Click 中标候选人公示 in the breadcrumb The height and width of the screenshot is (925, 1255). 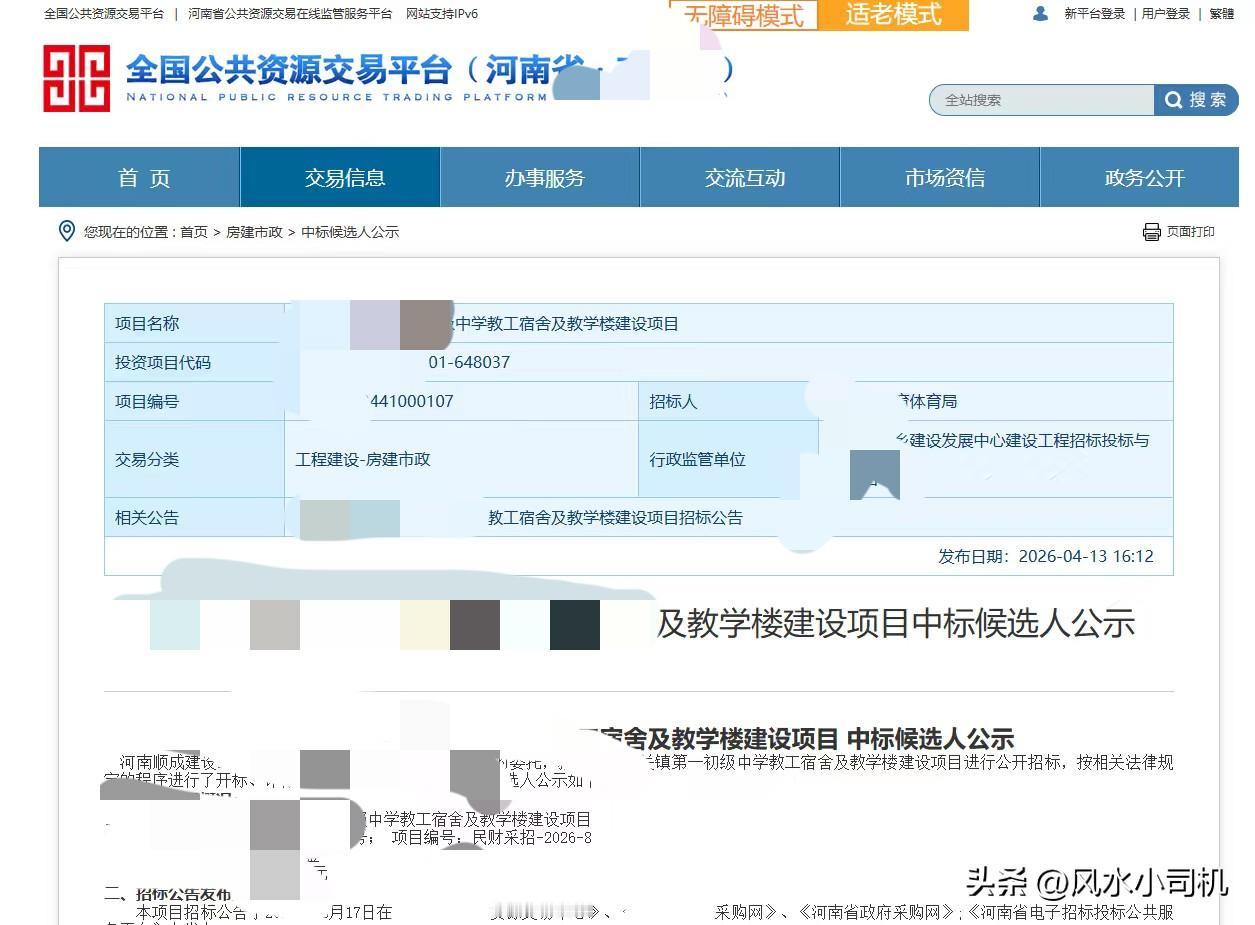(x=350, y=232)
